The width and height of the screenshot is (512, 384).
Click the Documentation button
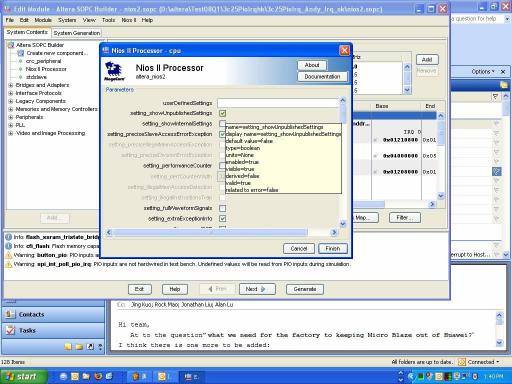[322, 77]
